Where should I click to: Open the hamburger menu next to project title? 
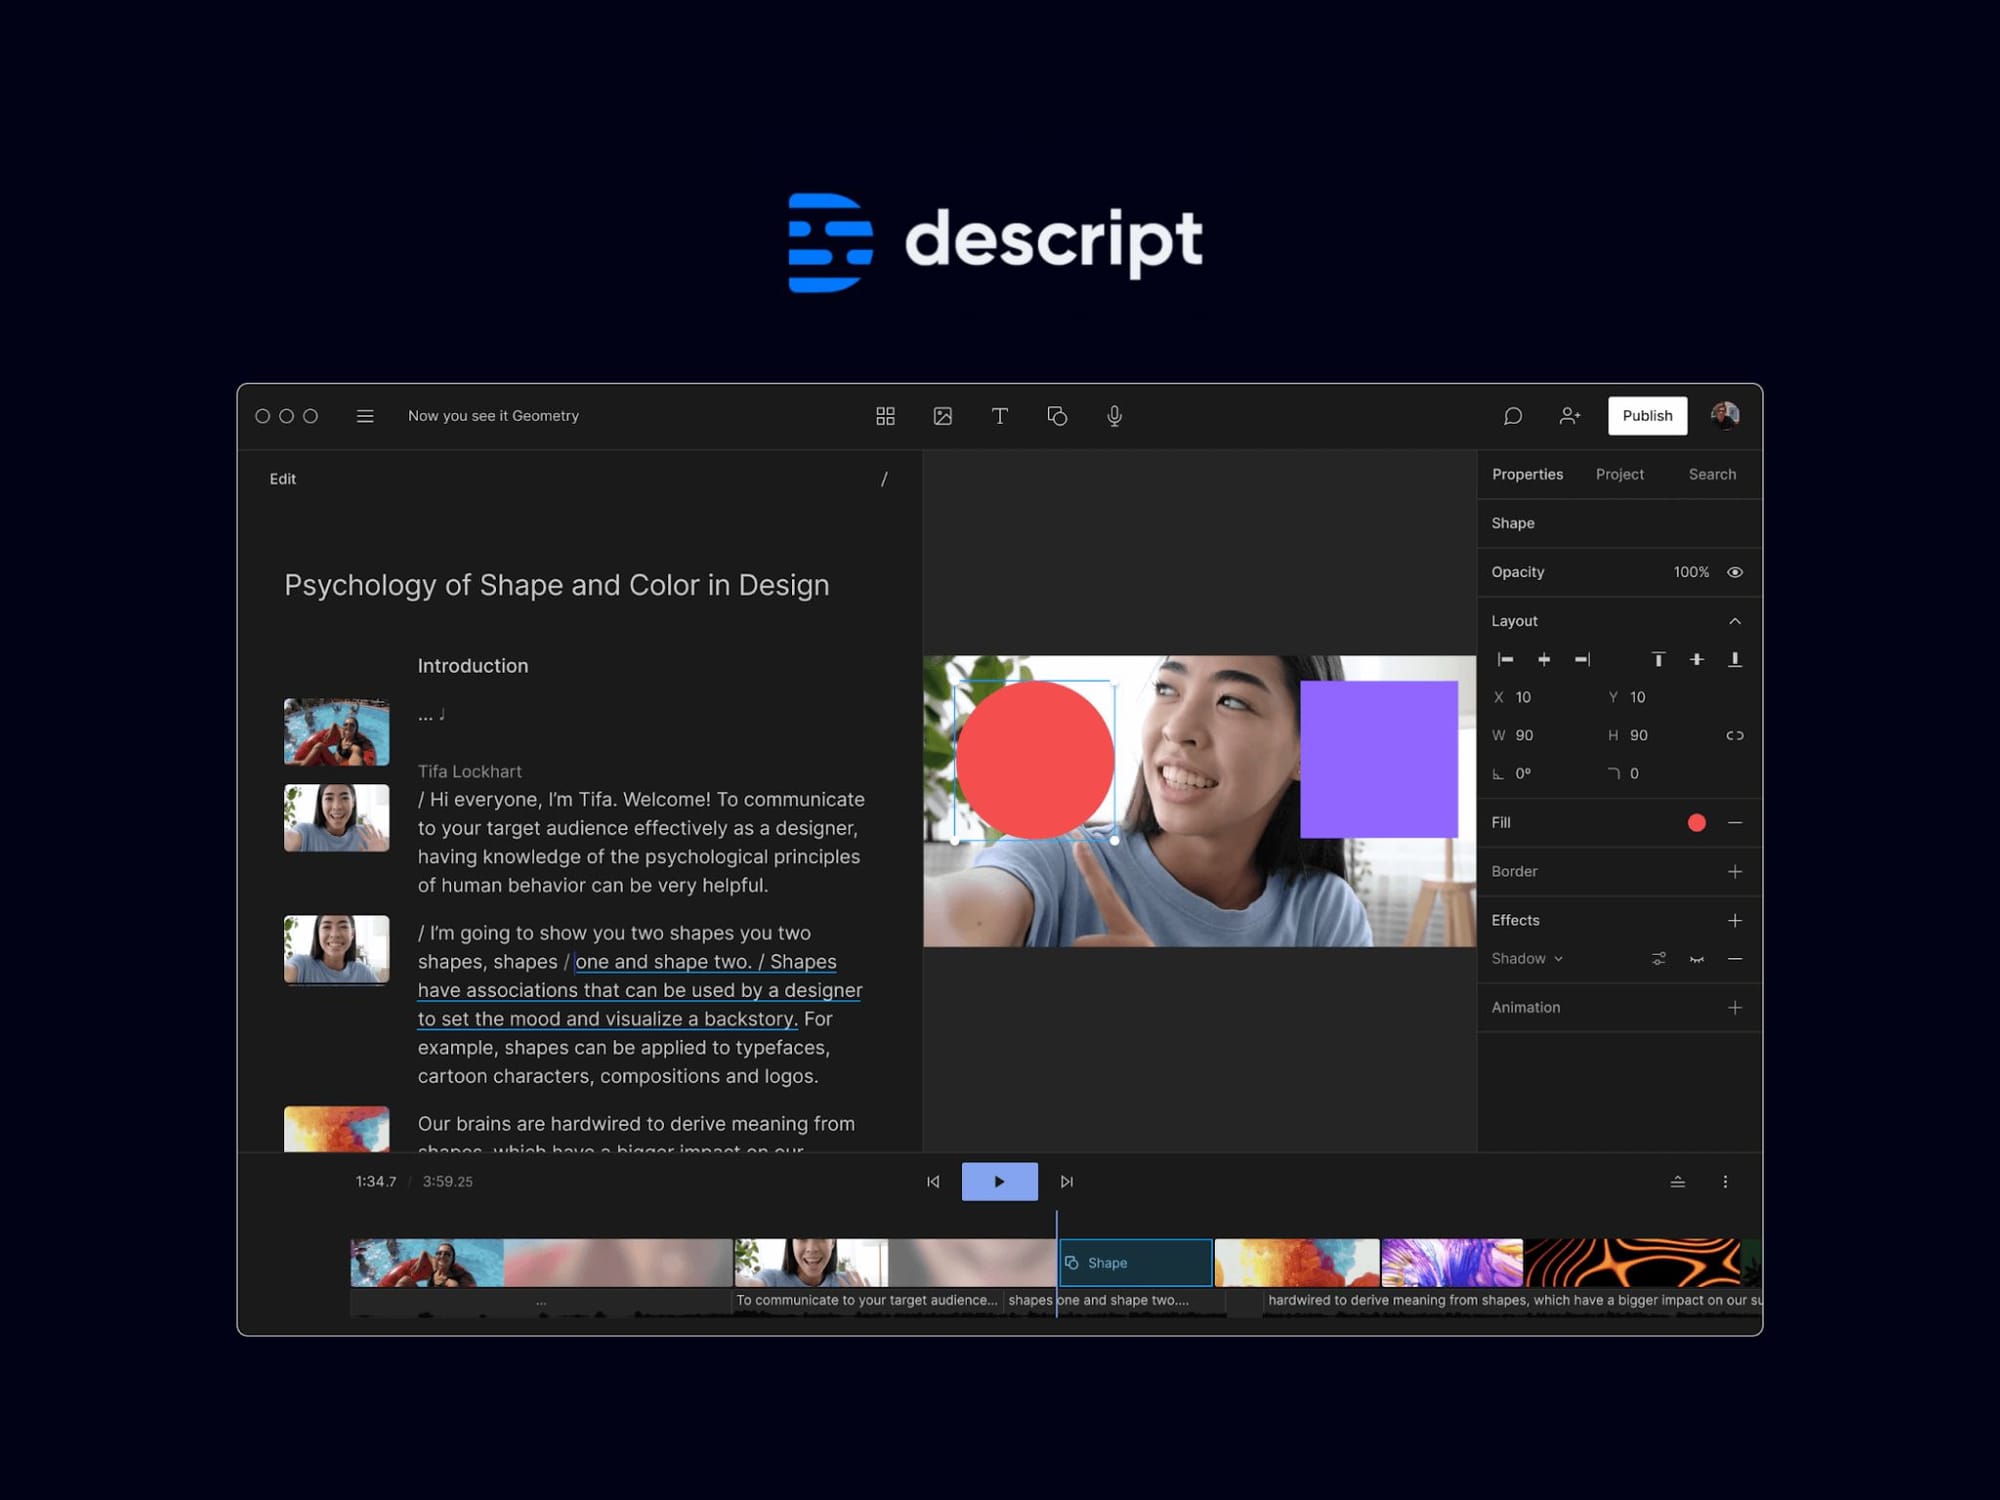coord(365,416)
